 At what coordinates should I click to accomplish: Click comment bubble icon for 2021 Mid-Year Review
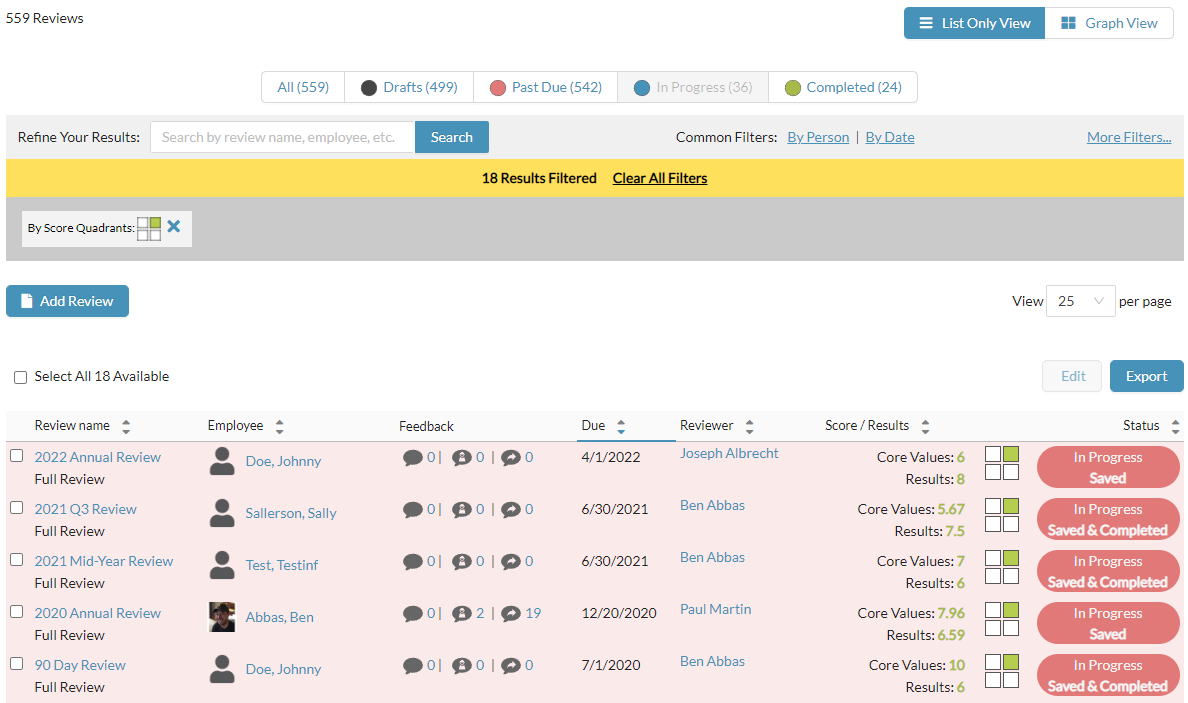(x=412, y=561)
